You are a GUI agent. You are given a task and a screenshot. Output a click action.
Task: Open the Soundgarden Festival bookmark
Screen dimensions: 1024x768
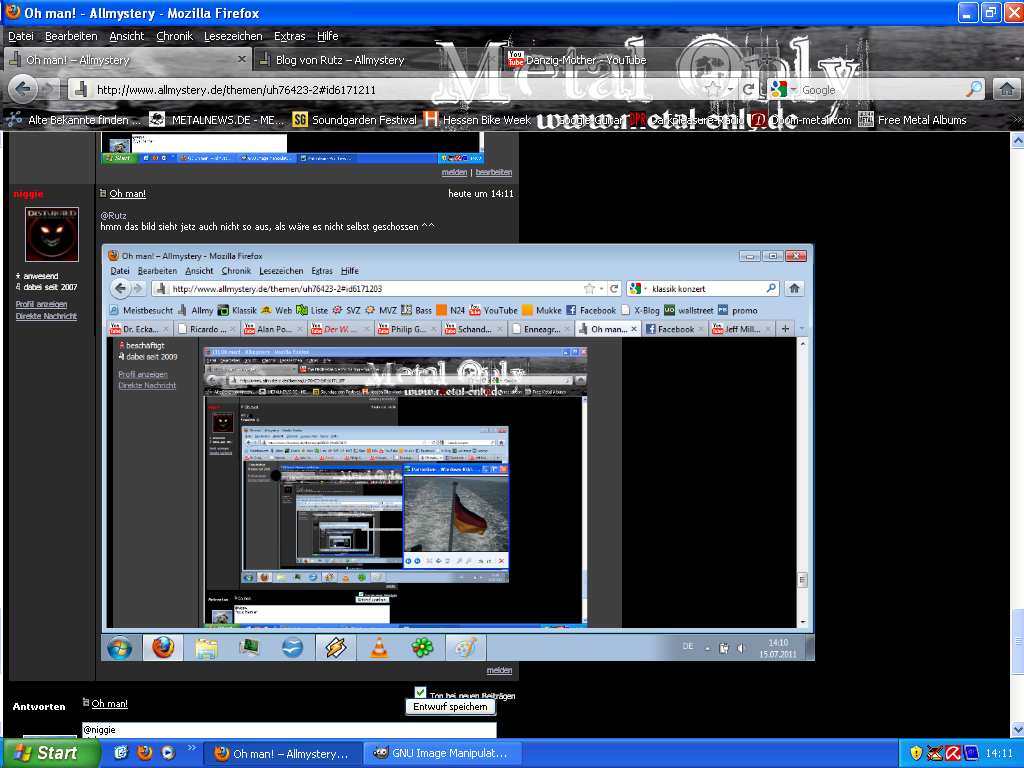355,120
